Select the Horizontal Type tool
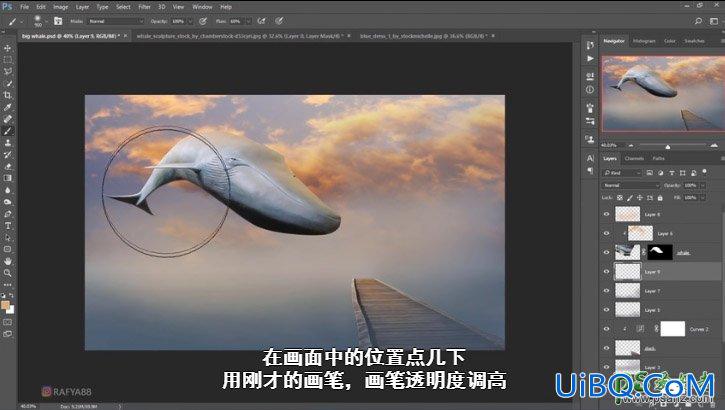Viewport: 725px width, 410px height. (x=8, y=226)
